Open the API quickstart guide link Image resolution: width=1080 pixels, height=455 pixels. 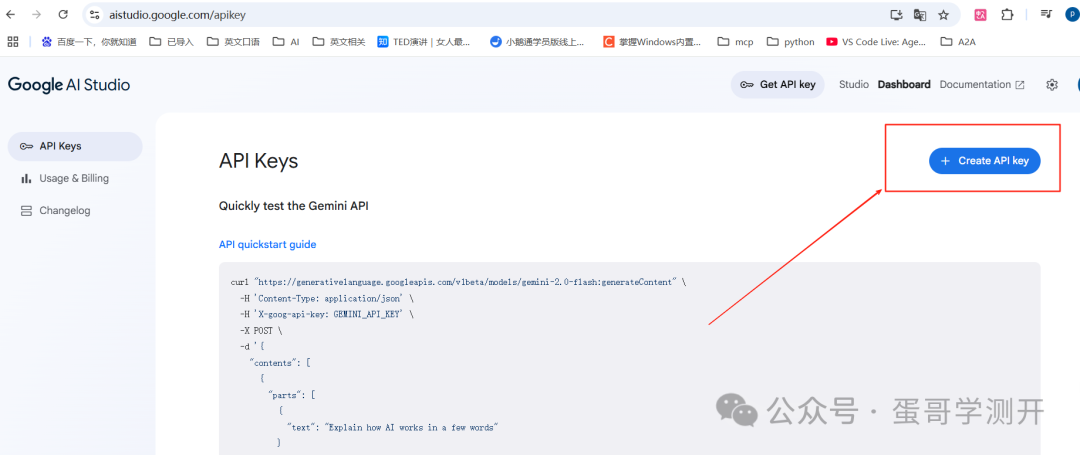coord(267,244)
